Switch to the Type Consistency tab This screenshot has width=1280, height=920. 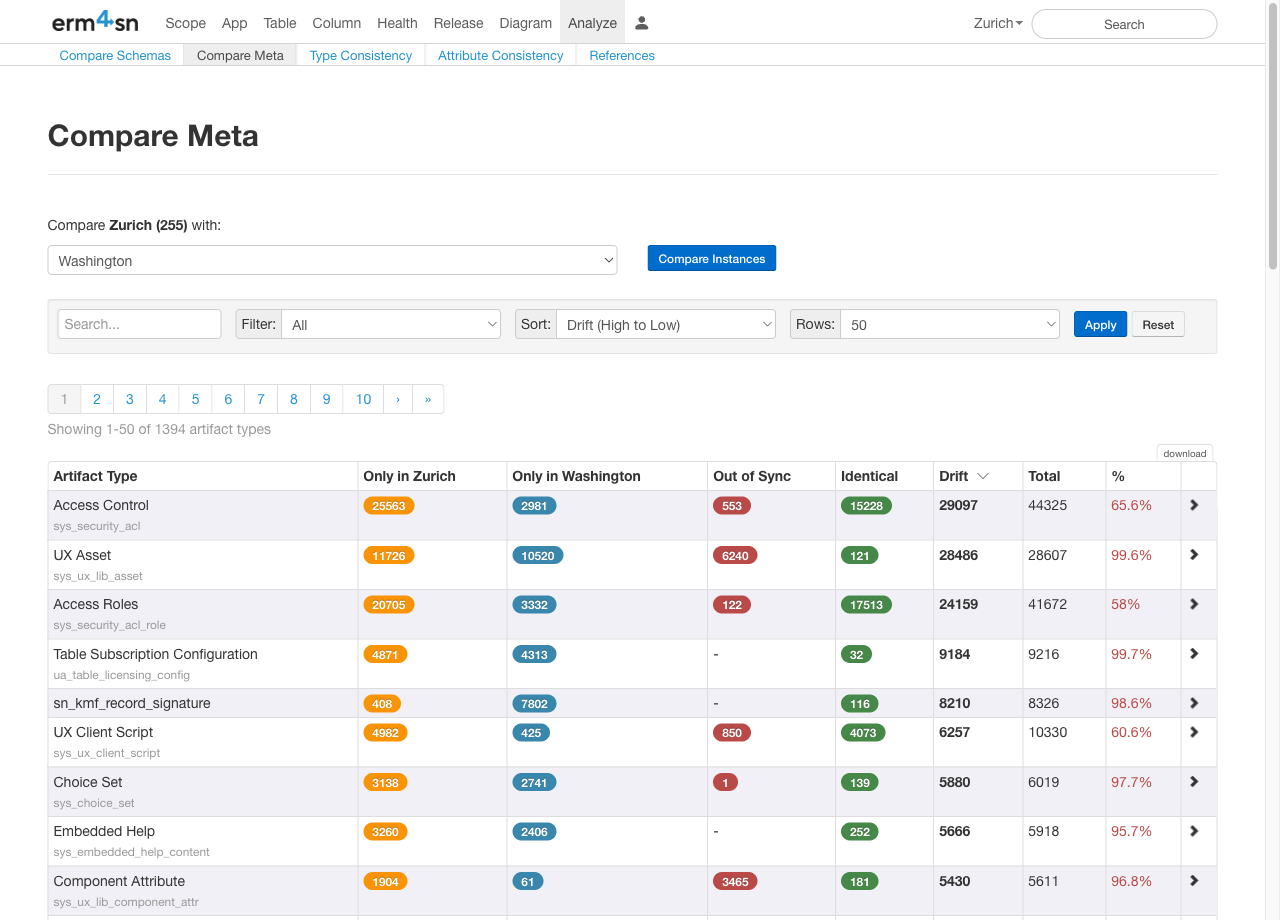[360, 56]
